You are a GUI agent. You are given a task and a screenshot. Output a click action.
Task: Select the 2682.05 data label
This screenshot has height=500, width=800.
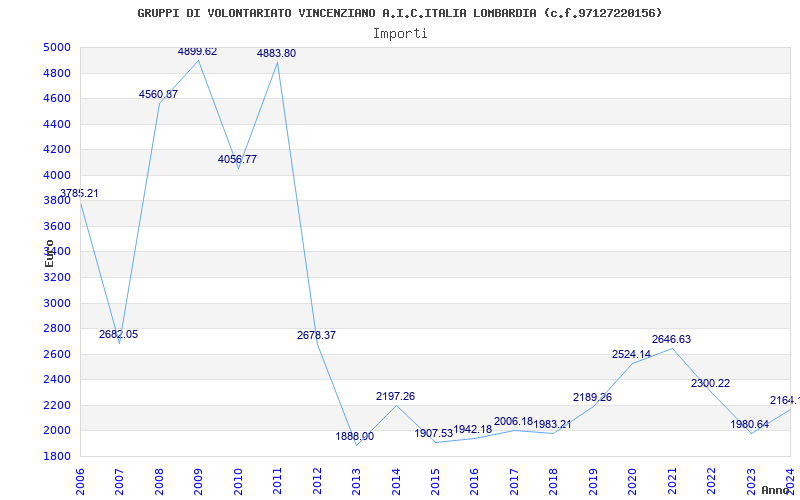118,335
